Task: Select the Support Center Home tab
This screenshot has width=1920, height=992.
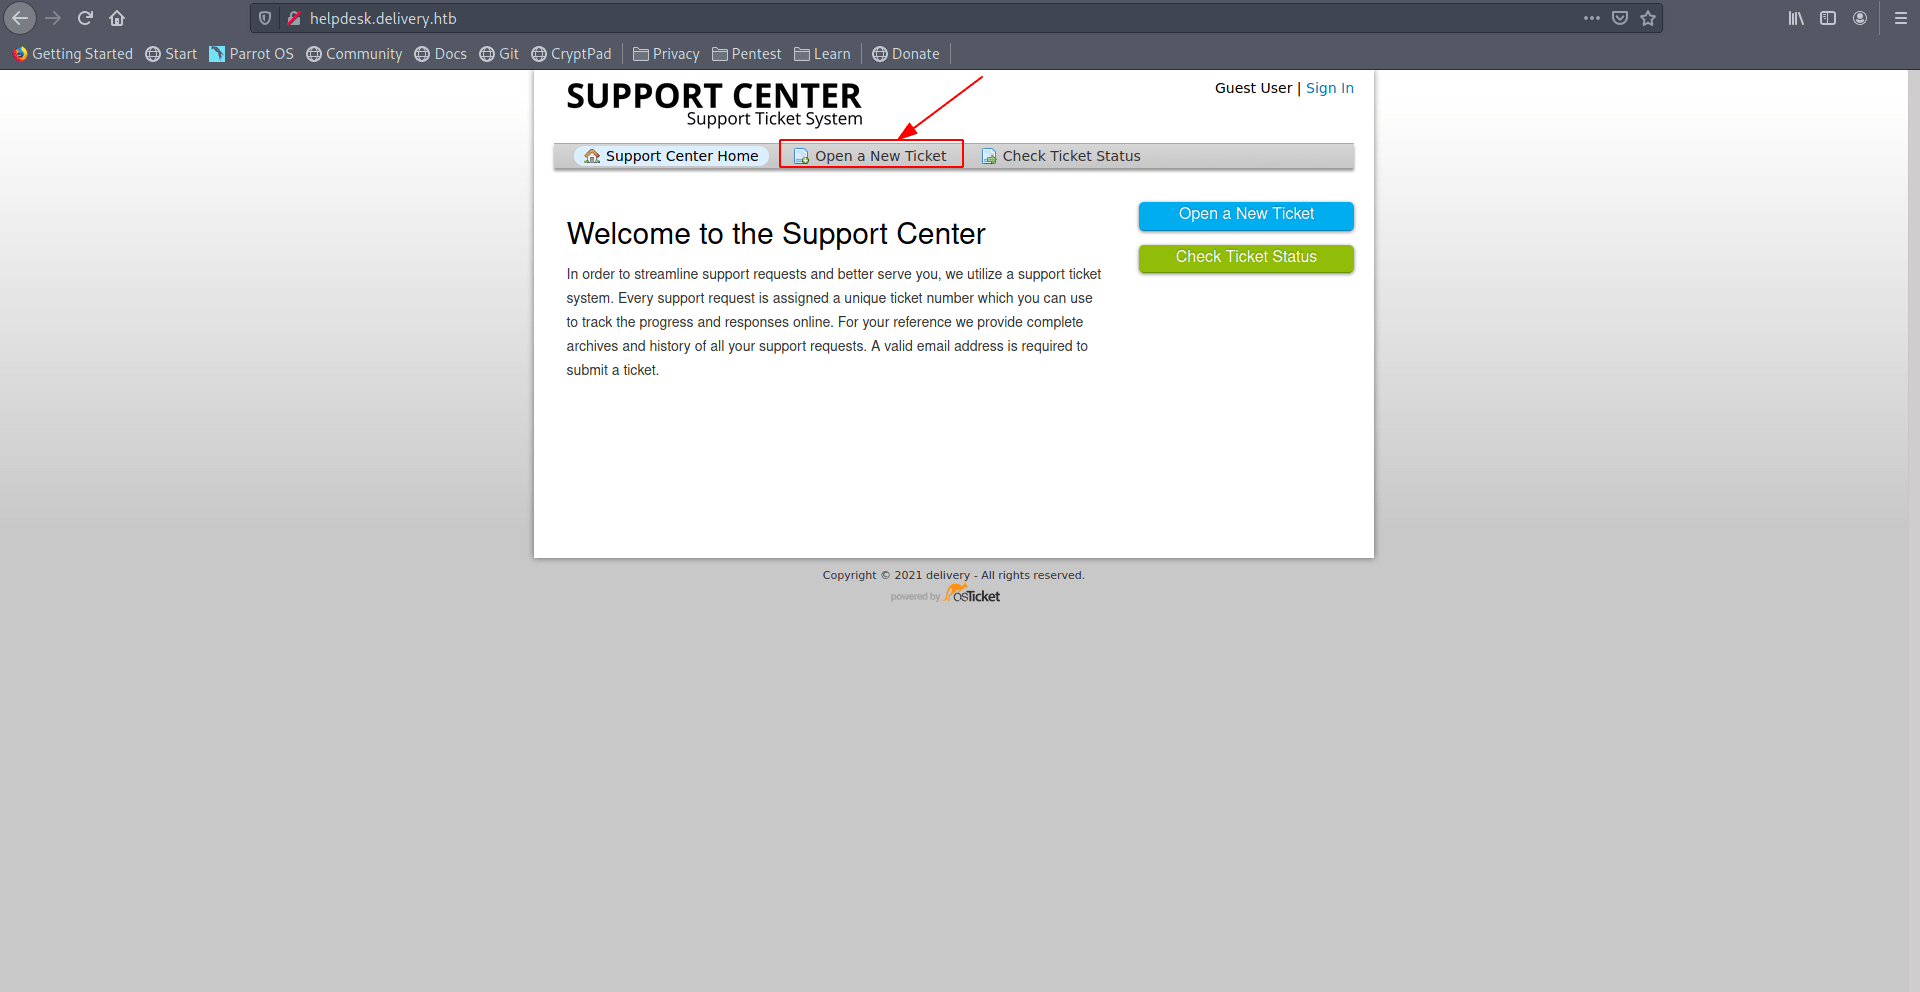Action: click(x=672, y=156)
